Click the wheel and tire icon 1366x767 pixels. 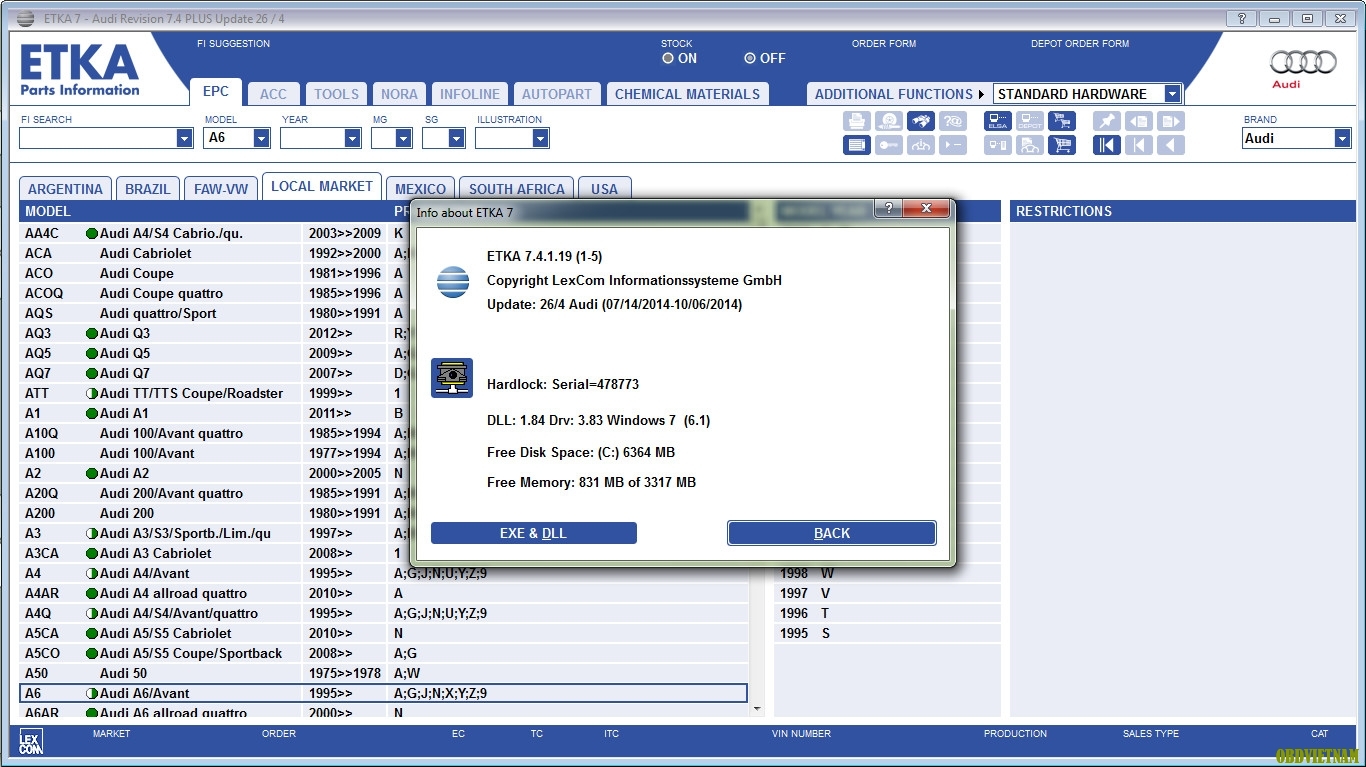pos(889,121)
